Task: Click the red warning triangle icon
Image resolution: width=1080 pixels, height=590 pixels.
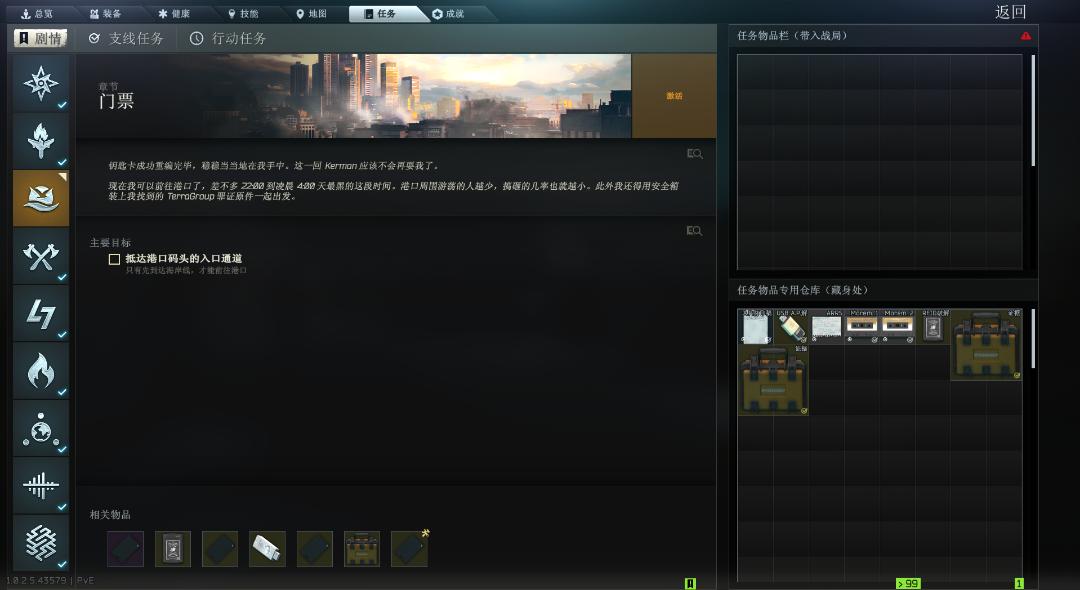Action: click(x=1026, y=36)
